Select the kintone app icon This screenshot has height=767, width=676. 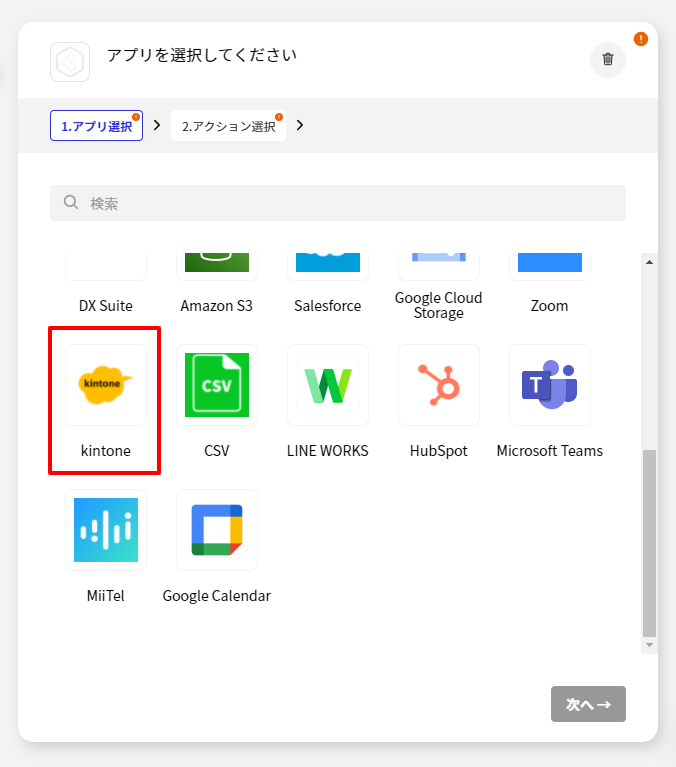(106, 385)
